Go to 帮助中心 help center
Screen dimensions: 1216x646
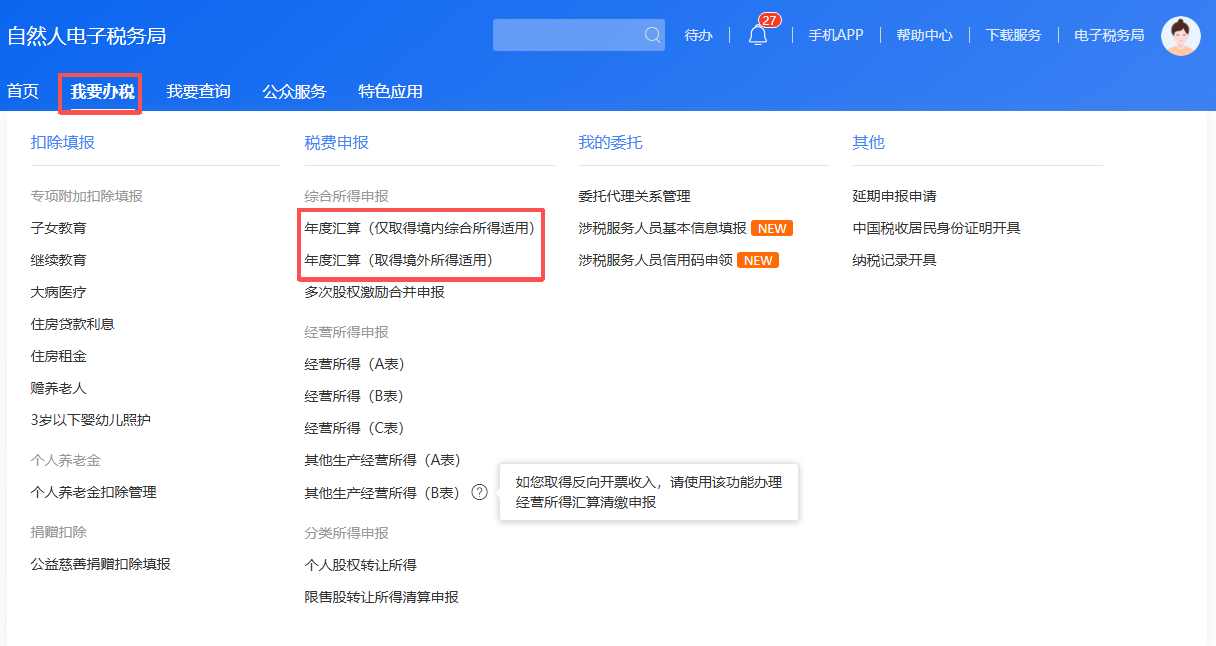coord(924,35)
